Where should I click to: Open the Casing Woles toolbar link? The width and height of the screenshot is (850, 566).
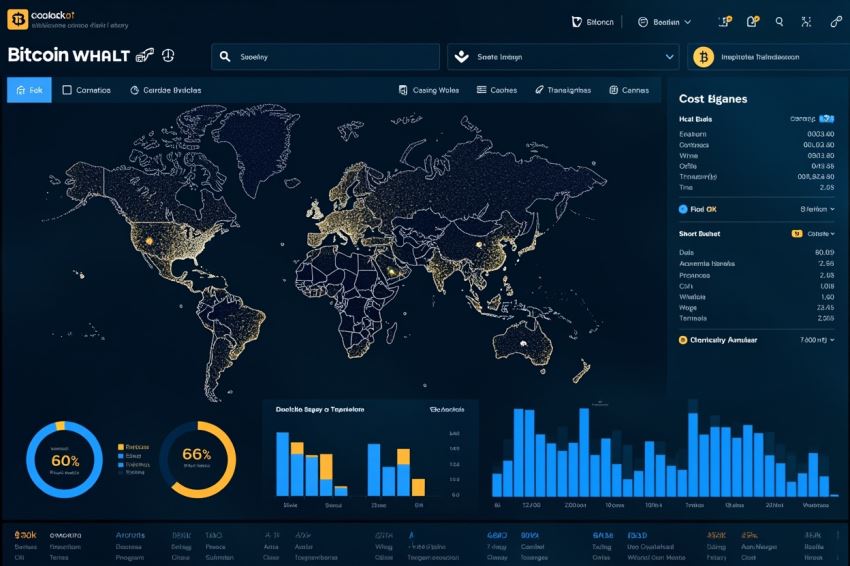point(429,90)
